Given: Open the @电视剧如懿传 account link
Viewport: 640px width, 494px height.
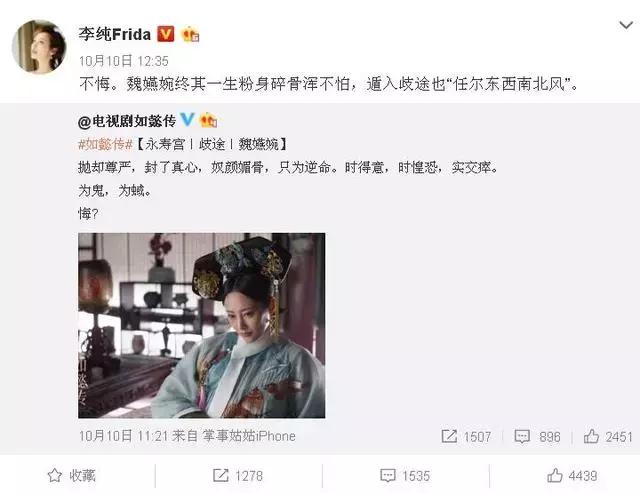Looking at the screenshot, I should click(127, 121).
